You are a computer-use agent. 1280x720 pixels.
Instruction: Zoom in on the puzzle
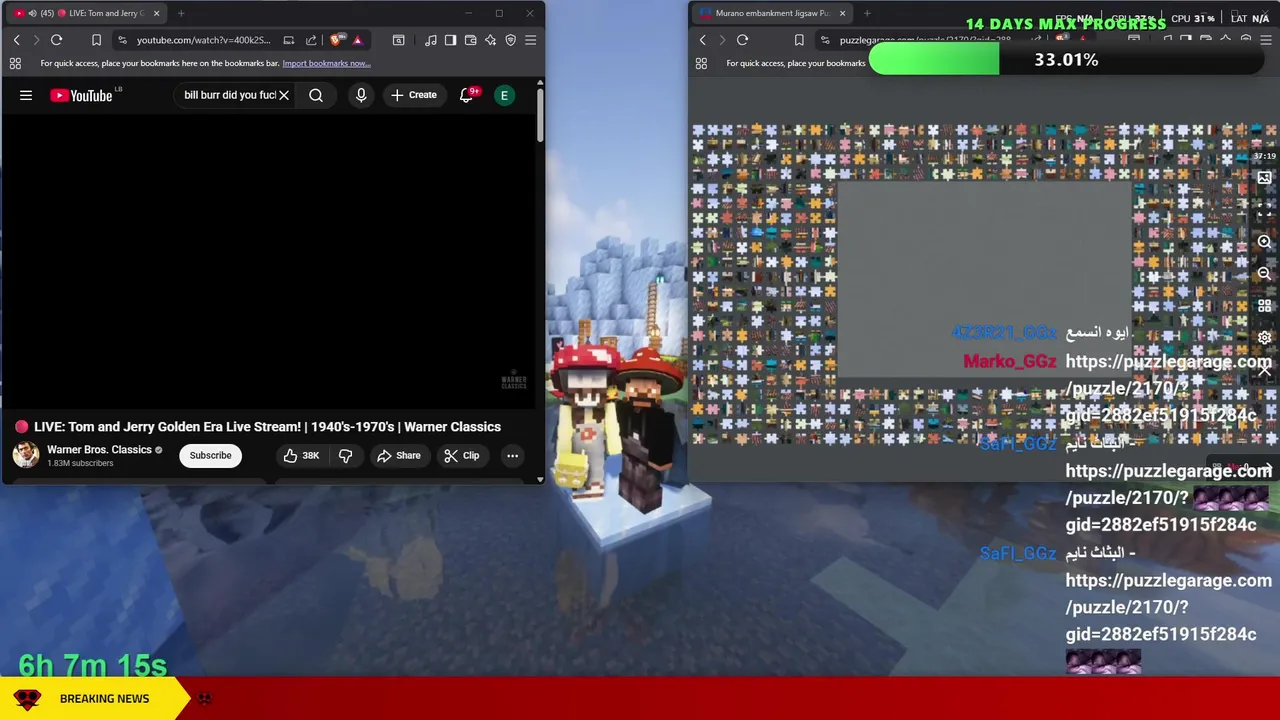[x=1264, y=242]
